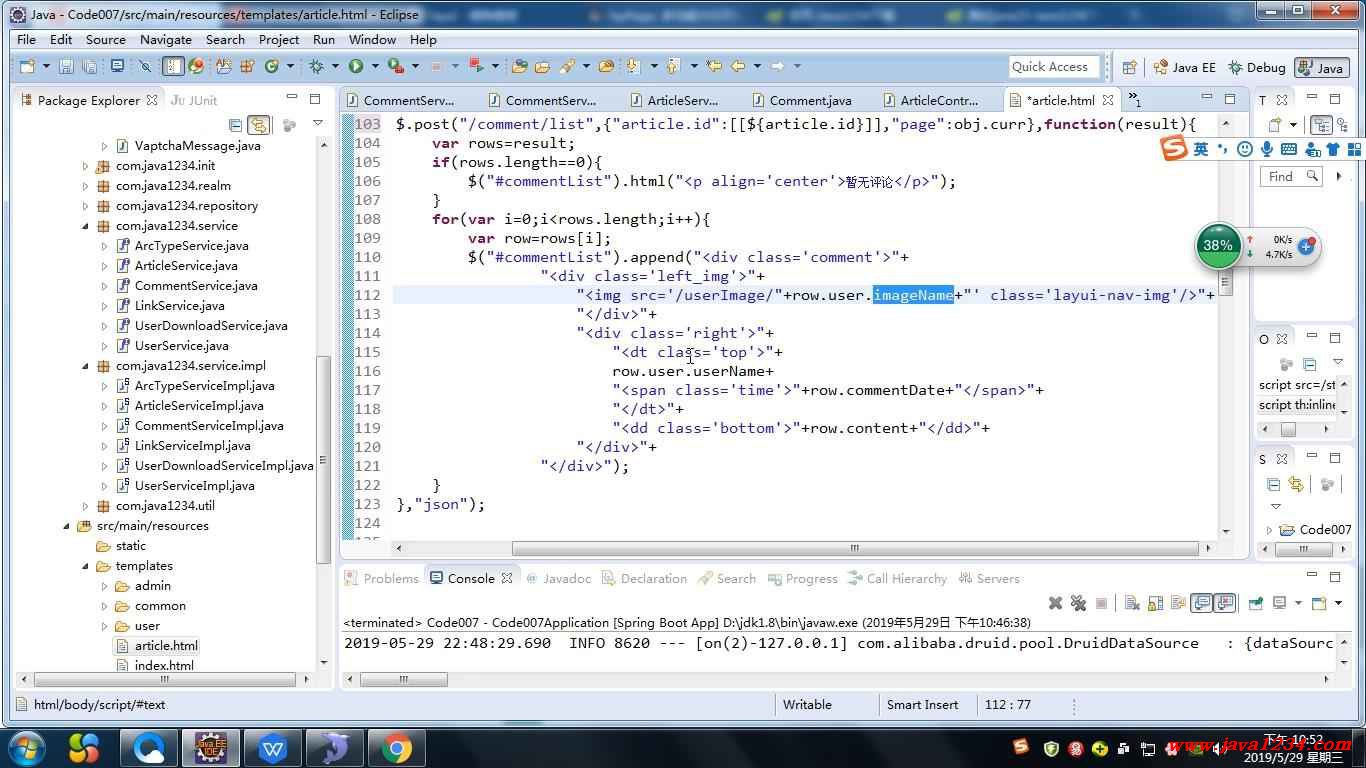Image resolution: width=1366 pixels, height=768 pixels.
Task: Close the article.html editor tab
Action: pos(1108,100)
